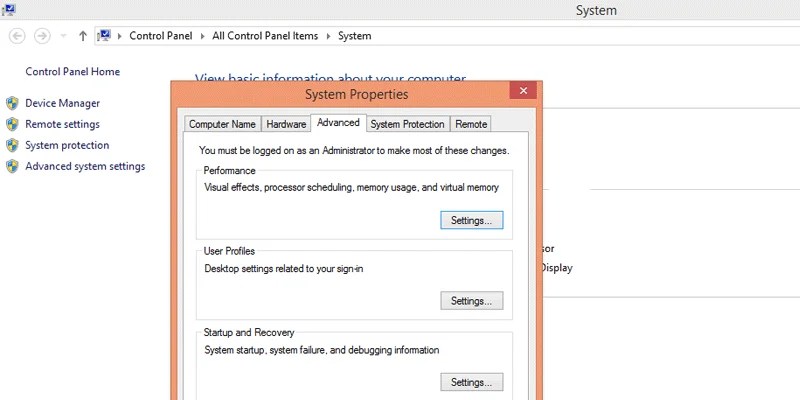Select System breadcrumb in address bar

pyautogui.click(x=355, y=36)
